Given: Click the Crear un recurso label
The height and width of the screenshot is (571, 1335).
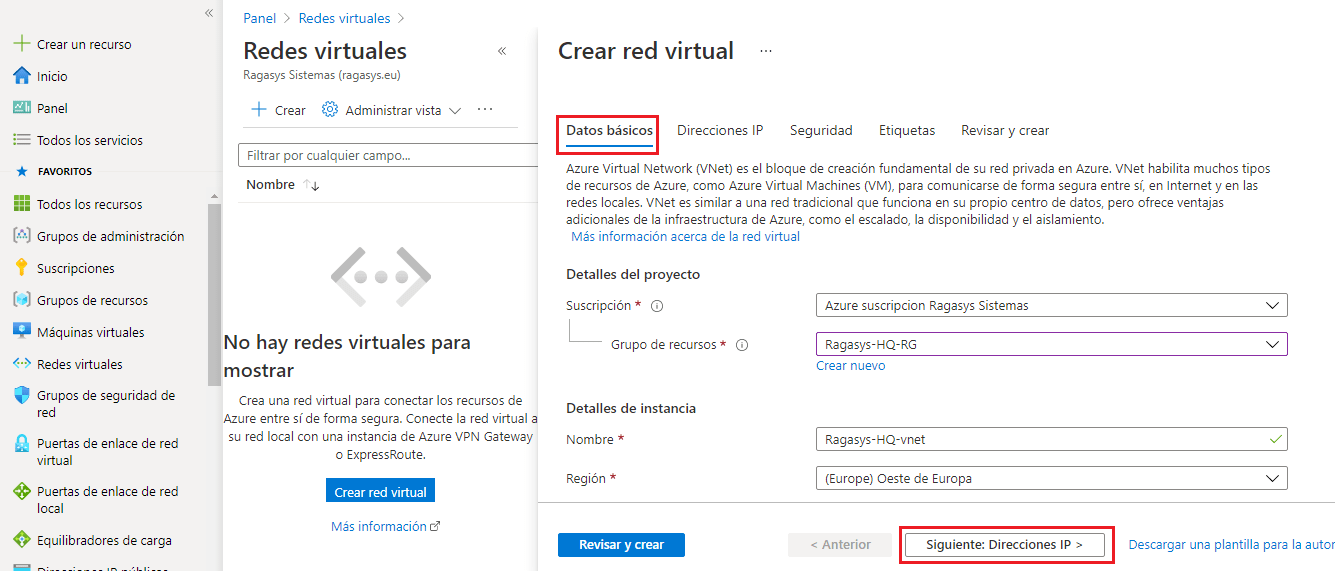Looking at the screenshot, I should 84,44.
